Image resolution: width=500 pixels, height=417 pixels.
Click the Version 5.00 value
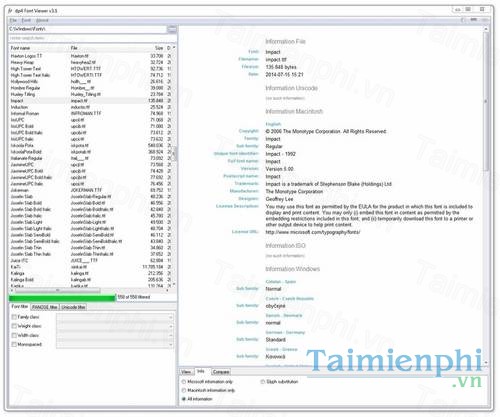(x=279, y=169)
